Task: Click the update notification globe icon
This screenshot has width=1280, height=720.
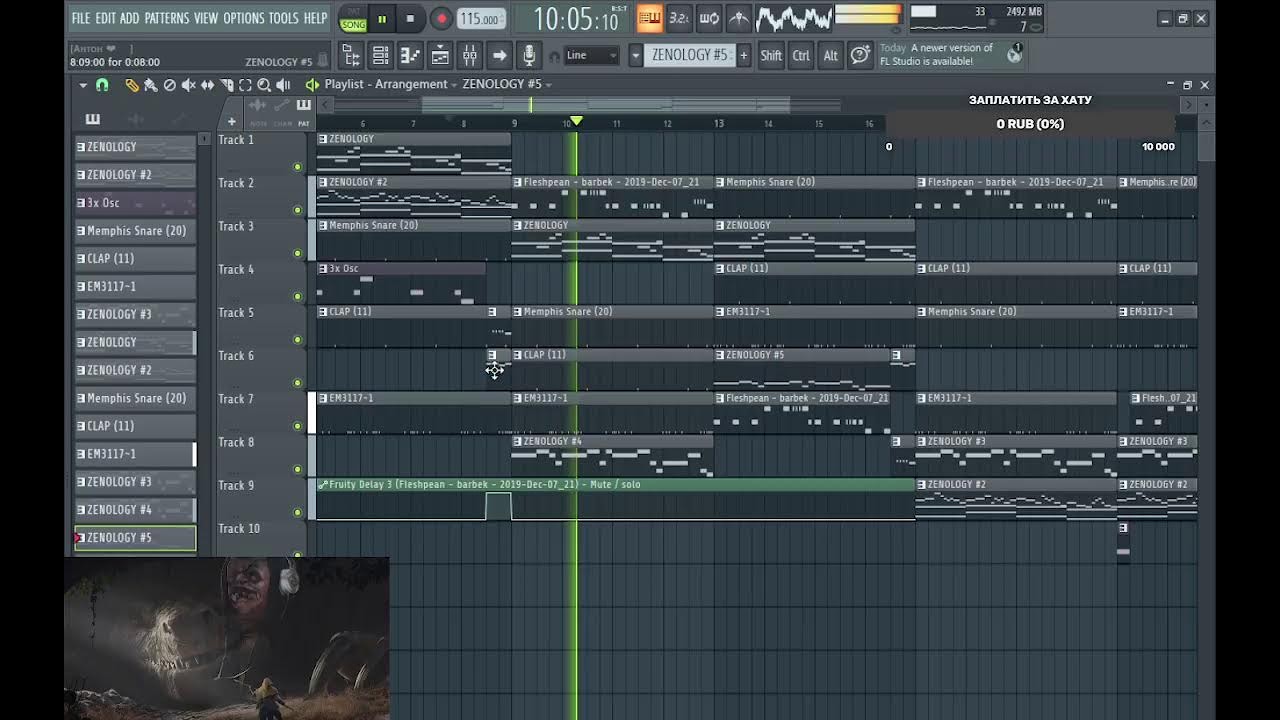Action: coord(1014,55)
